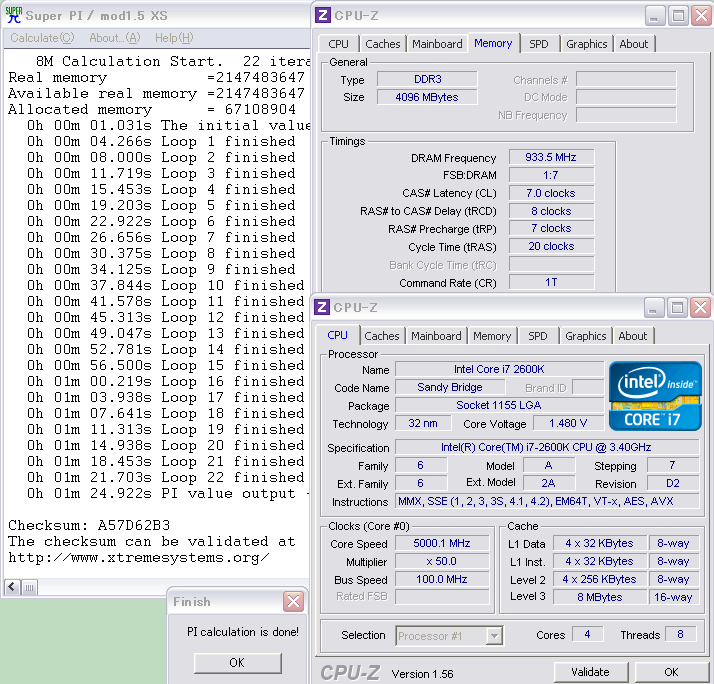This screenshot has height=684, width=714.
Task: Click left scroll arrow in Super PI
Action: click(x=12, y=587)
